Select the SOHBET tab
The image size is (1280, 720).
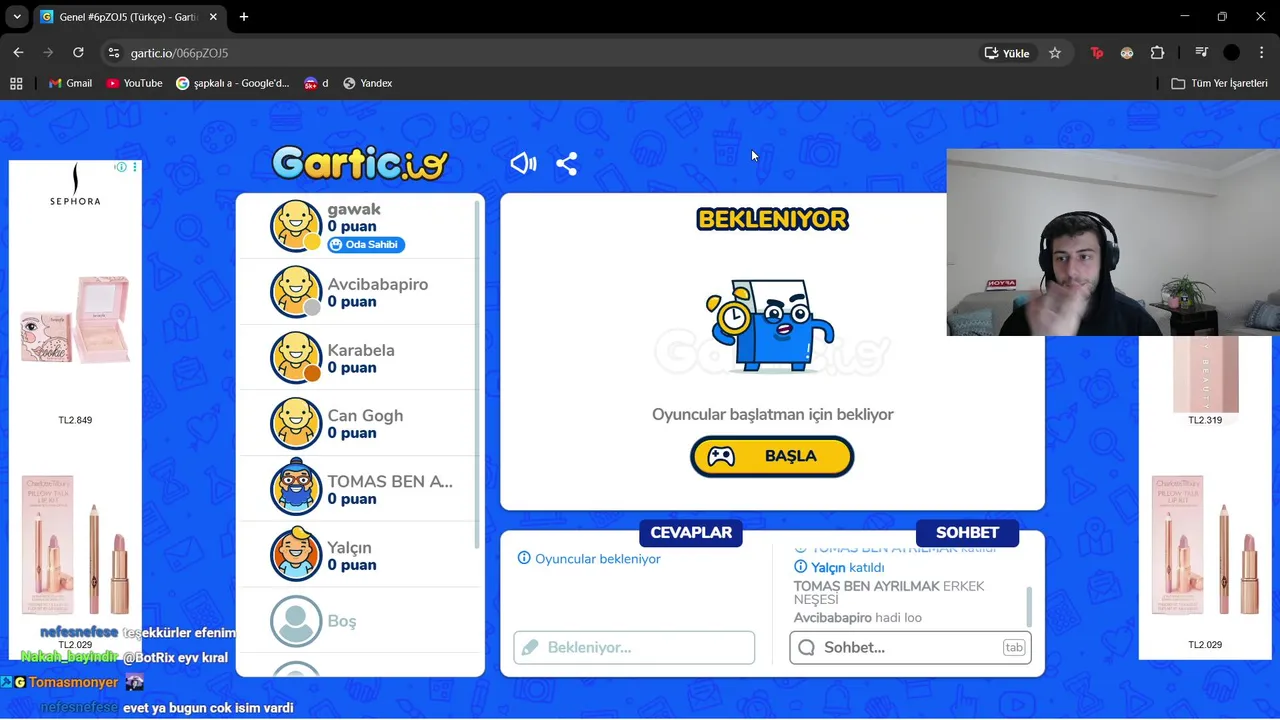pyautogui.click(x=967, y=533)
